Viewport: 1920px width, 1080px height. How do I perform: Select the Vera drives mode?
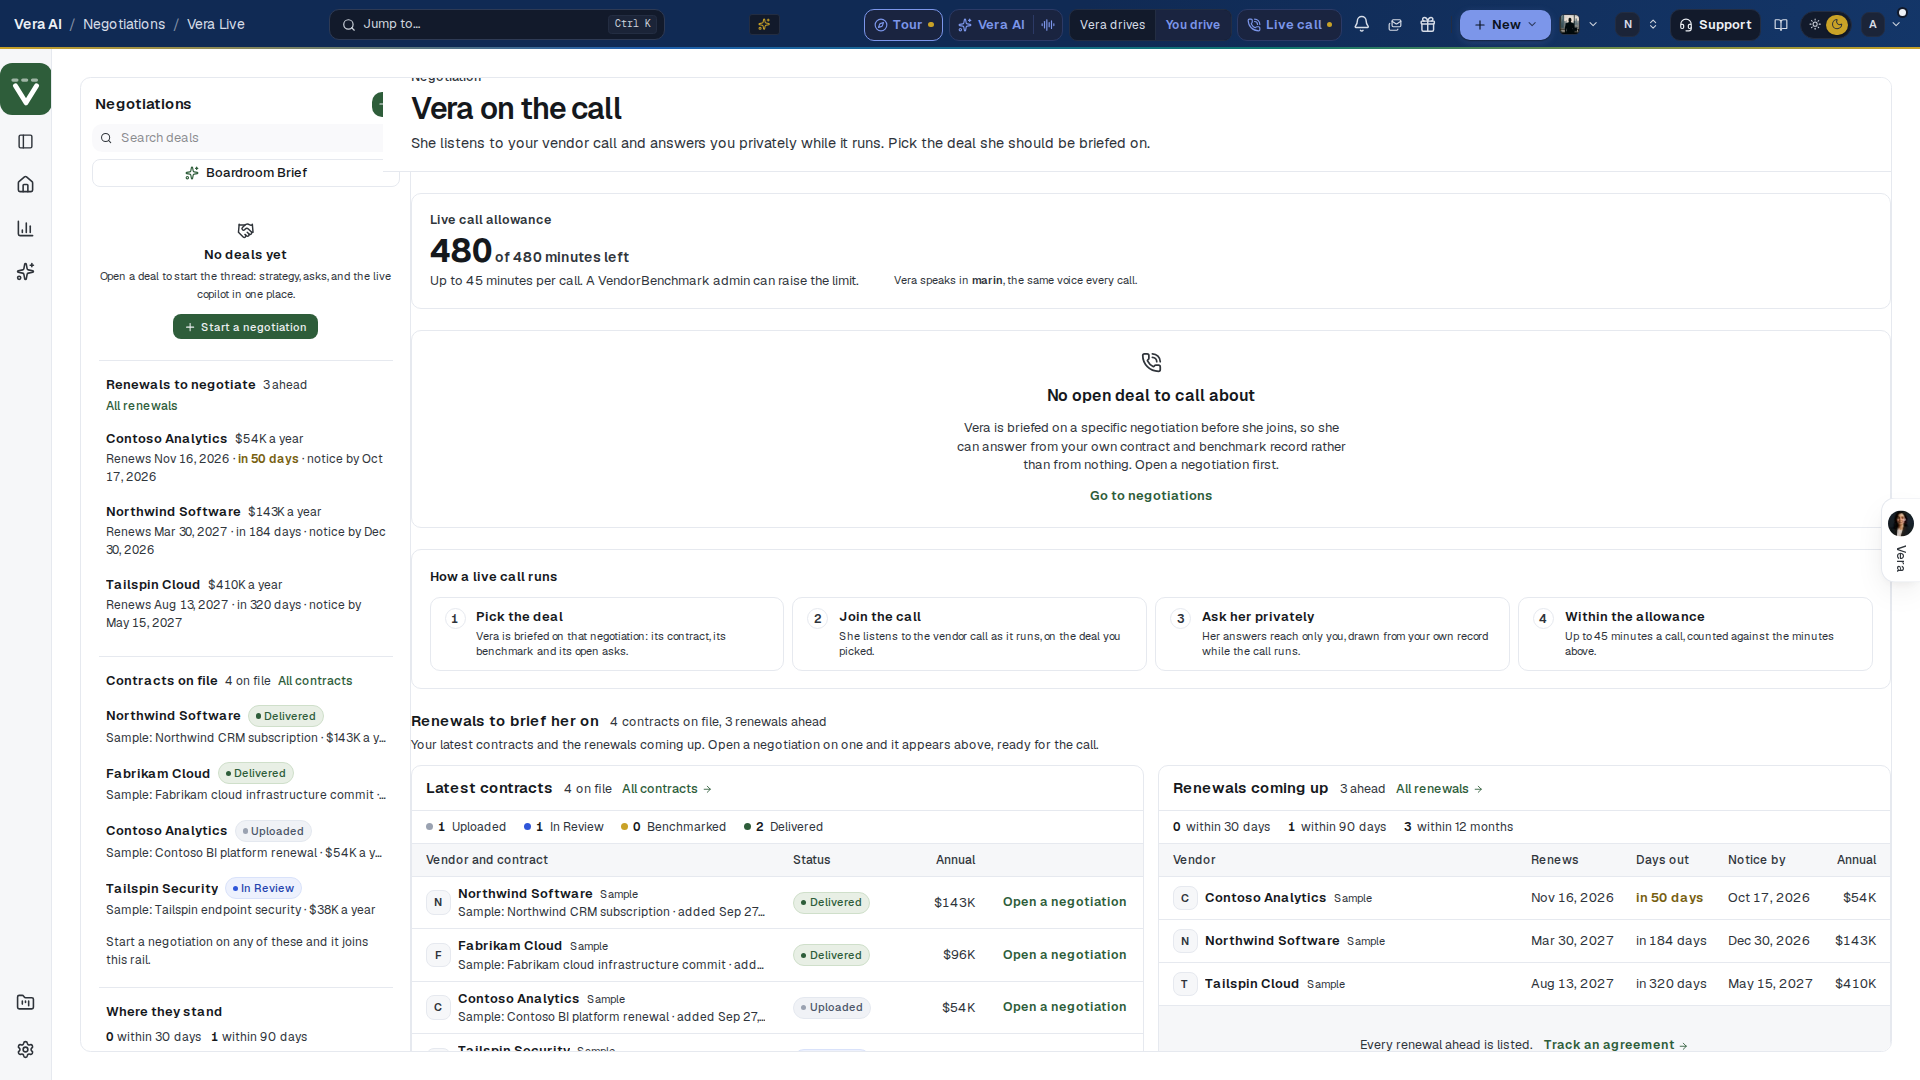click(1112, 24)
